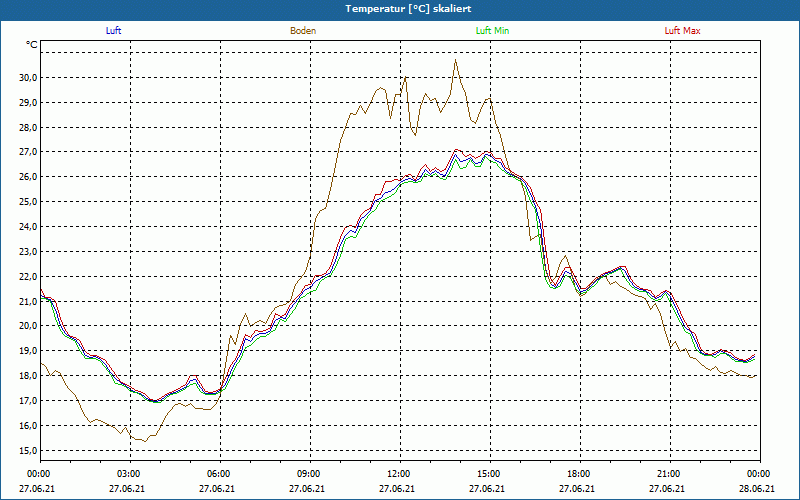Select the brown 'Boden' legend label
Screen dimensions: 800x500
click(303, 31)
